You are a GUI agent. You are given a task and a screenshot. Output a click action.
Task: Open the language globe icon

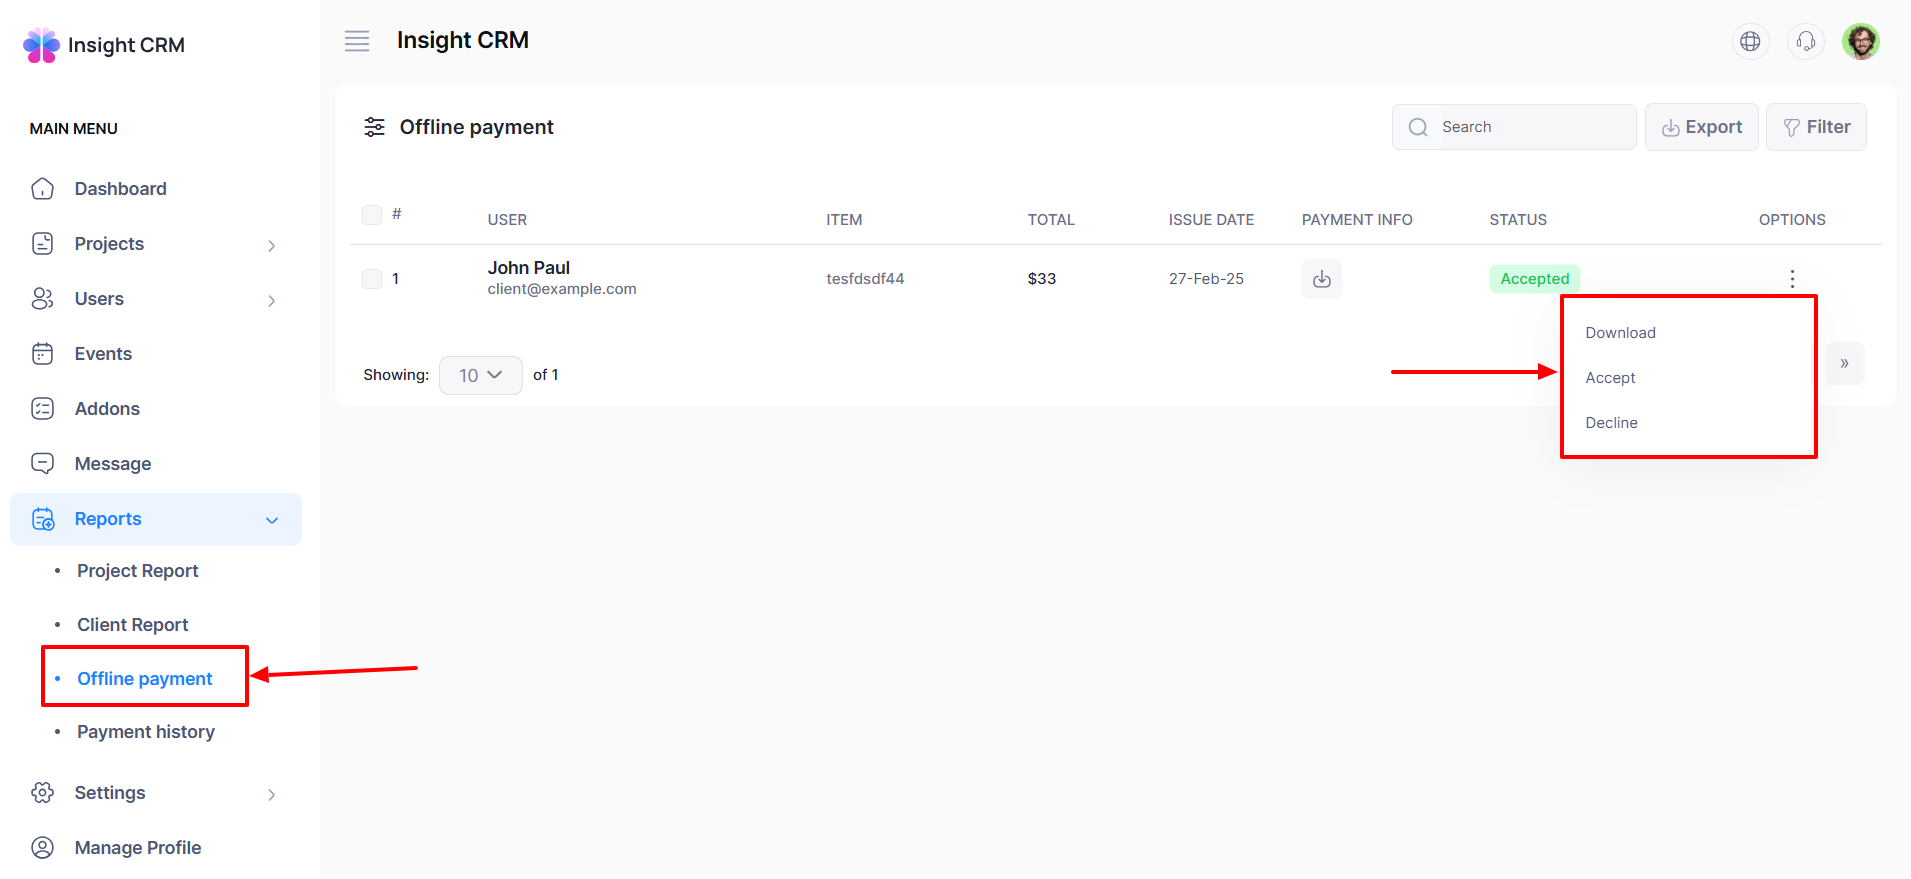tap(1750, 41)
